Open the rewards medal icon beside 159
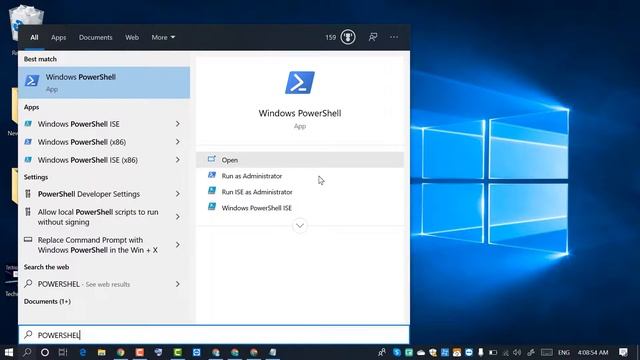 348,37
